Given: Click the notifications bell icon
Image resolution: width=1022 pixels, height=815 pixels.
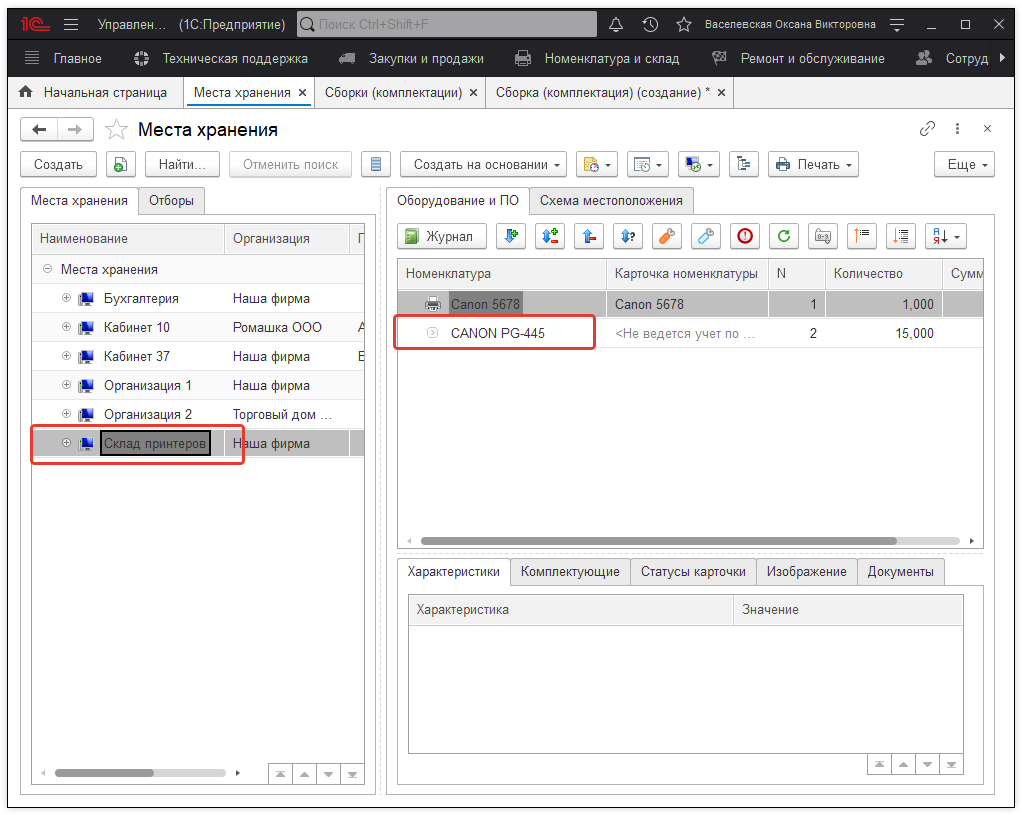Looking at the screenshot, I should click(616, 24).
